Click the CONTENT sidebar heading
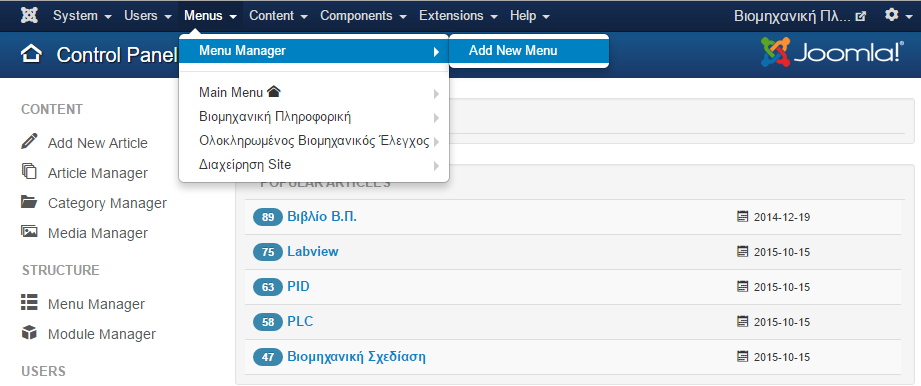Viewport: 921px width, 386px height. [x=52, y=110]
